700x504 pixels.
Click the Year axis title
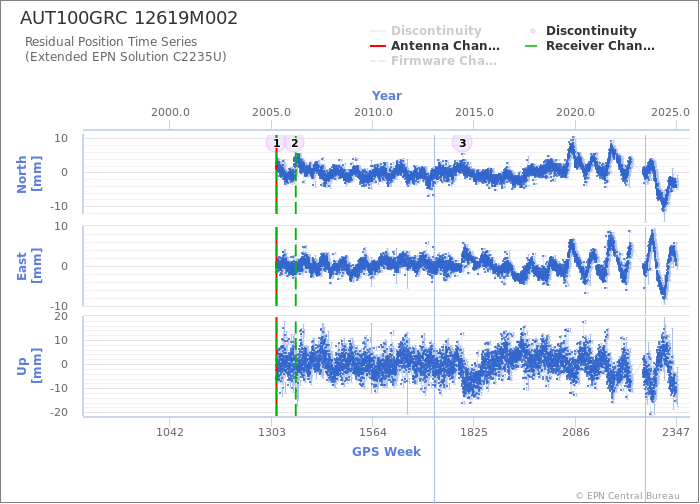(x=387, y=96)
